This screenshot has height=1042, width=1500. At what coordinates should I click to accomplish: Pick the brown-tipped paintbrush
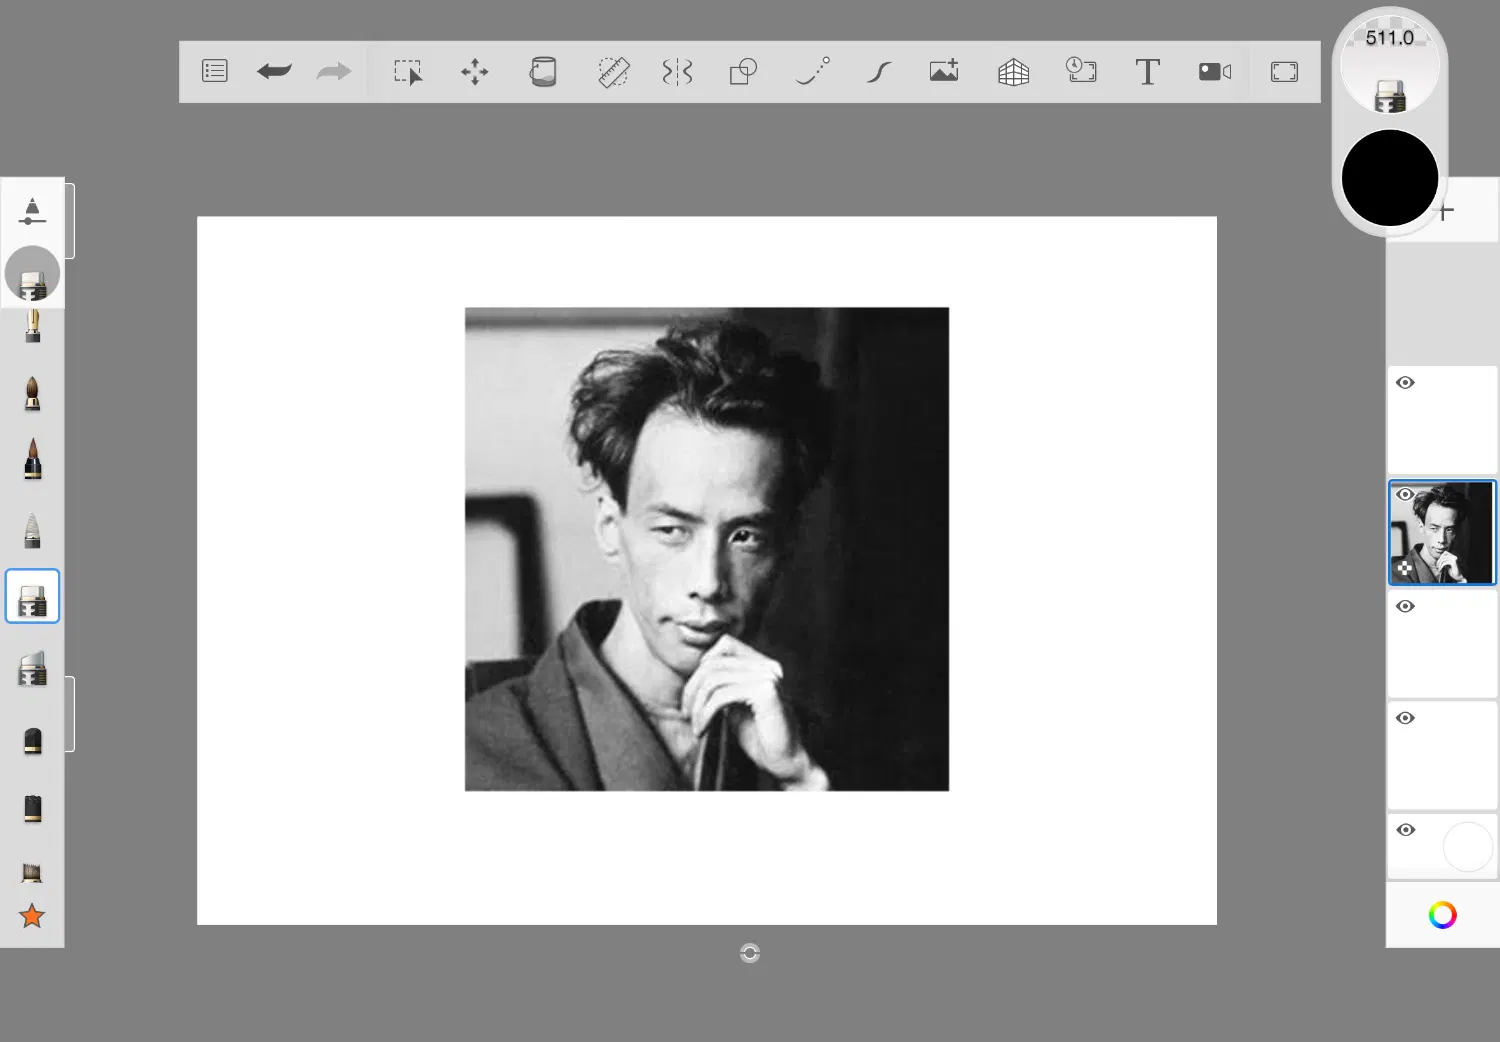tap(33, 394)
